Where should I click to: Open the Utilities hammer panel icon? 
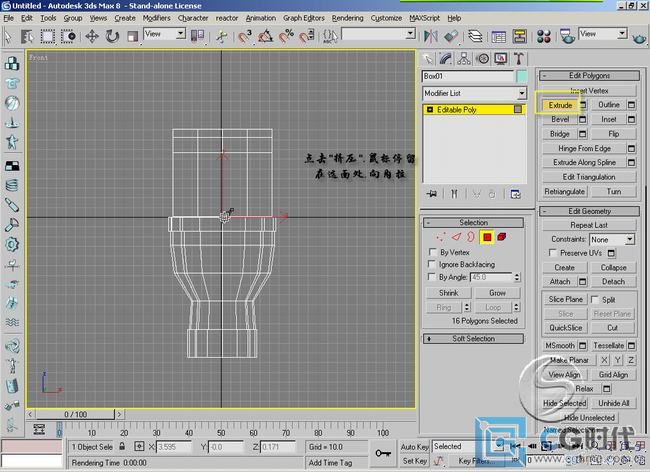coord(519,59)
